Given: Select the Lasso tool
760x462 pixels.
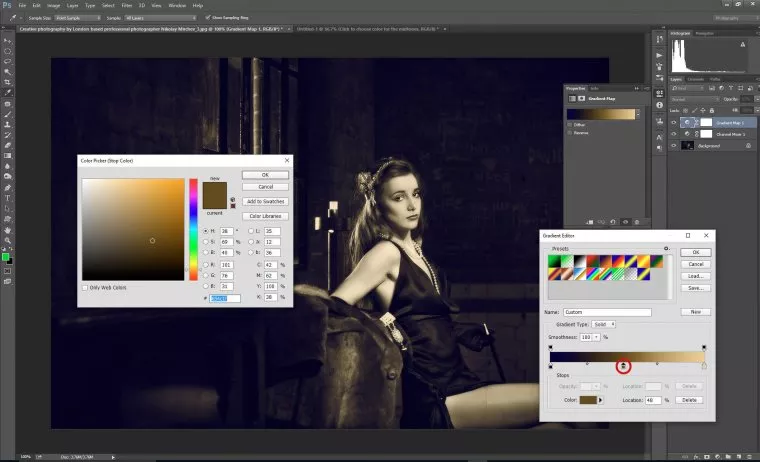Looking at the screenshot, I should point(7,62).
